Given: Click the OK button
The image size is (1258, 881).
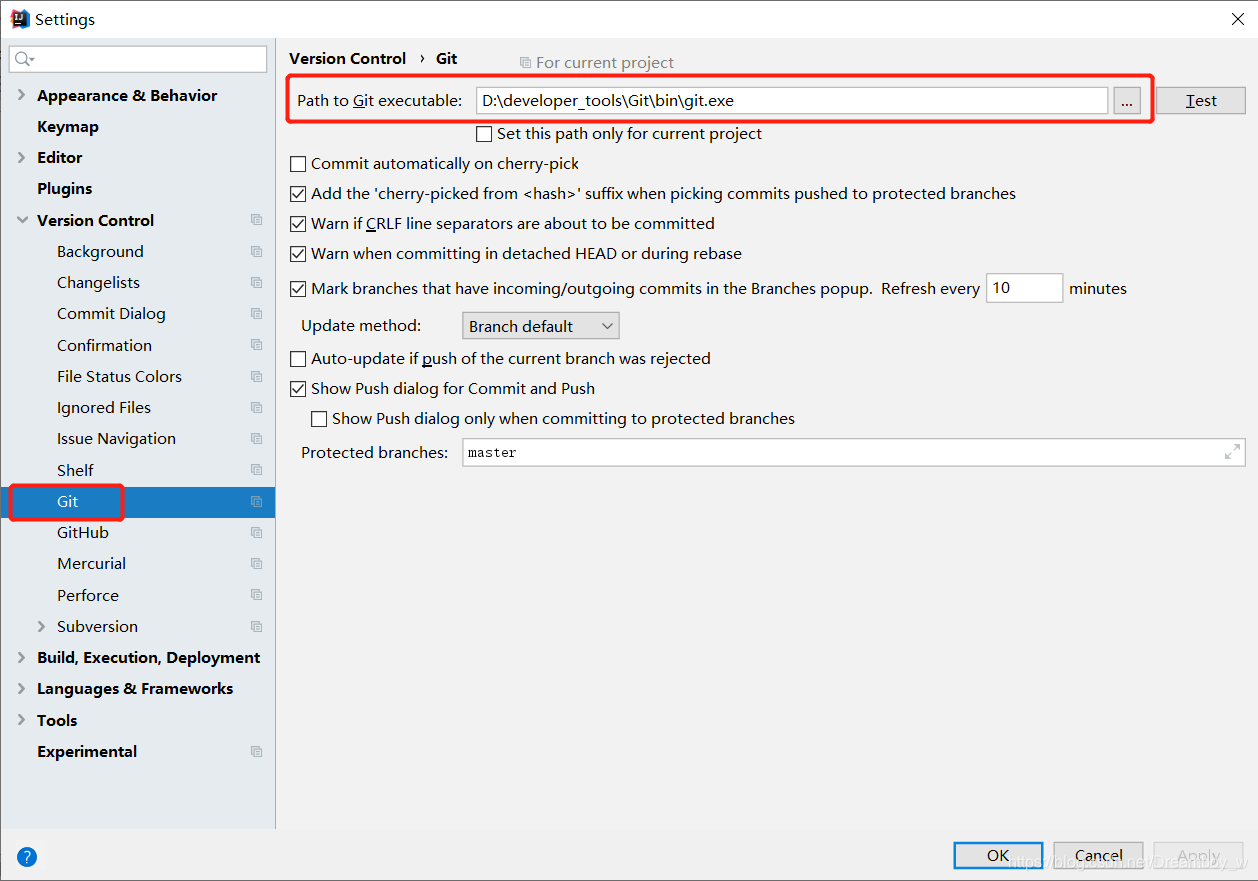Looking at the screenshot, I should (998, 856).
